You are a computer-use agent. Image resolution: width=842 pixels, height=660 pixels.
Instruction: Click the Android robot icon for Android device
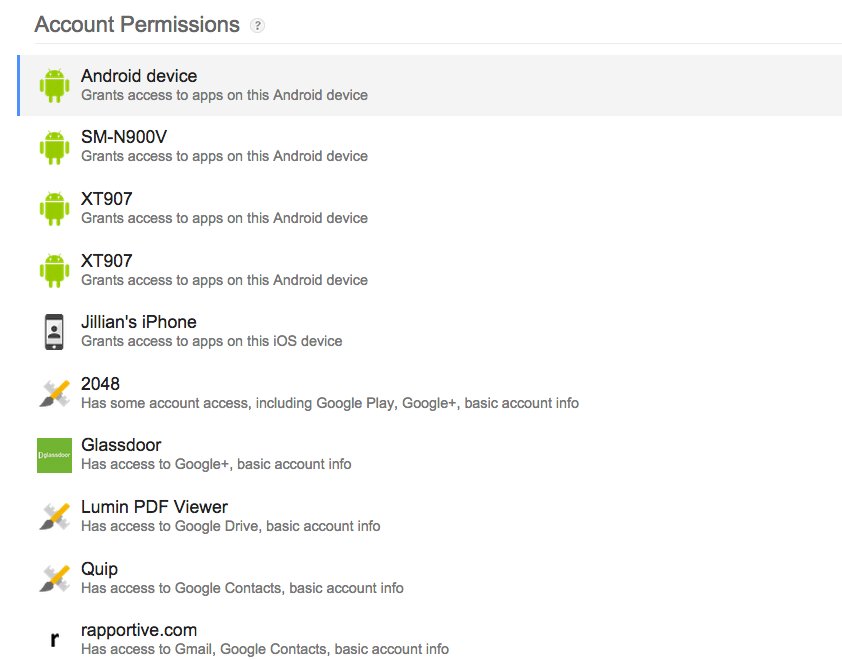(x=54, y=85)
